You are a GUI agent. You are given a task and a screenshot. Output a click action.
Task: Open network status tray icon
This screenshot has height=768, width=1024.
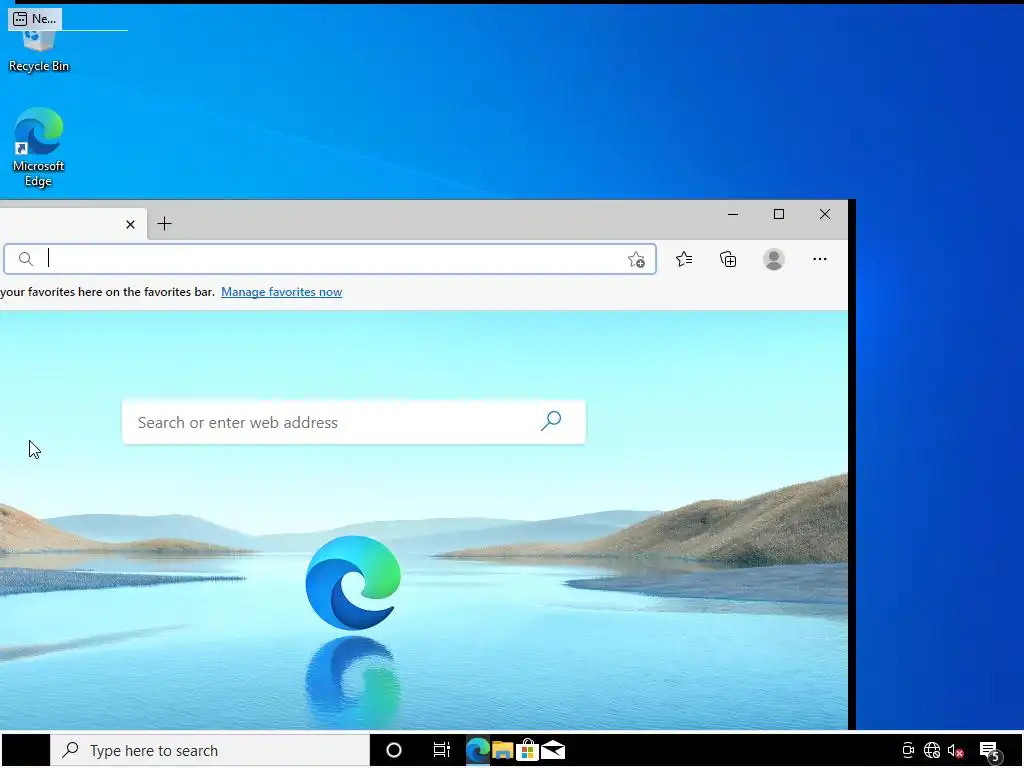(932, 750)
